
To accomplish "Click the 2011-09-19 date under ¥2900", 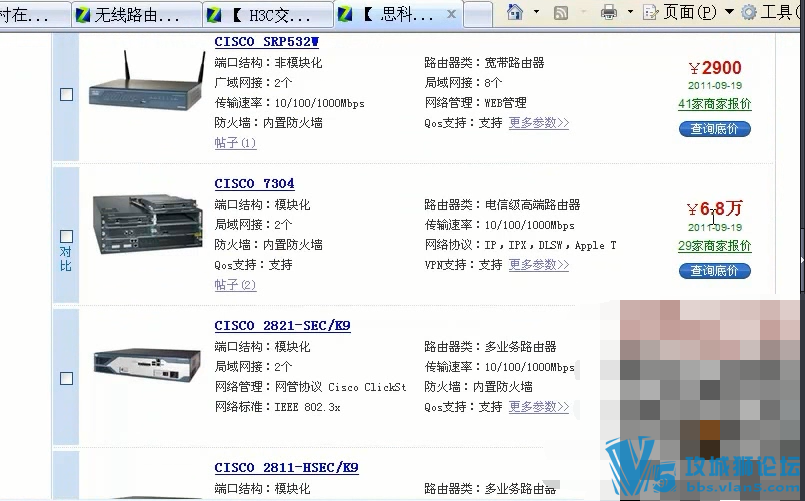I will click(715, 85).
